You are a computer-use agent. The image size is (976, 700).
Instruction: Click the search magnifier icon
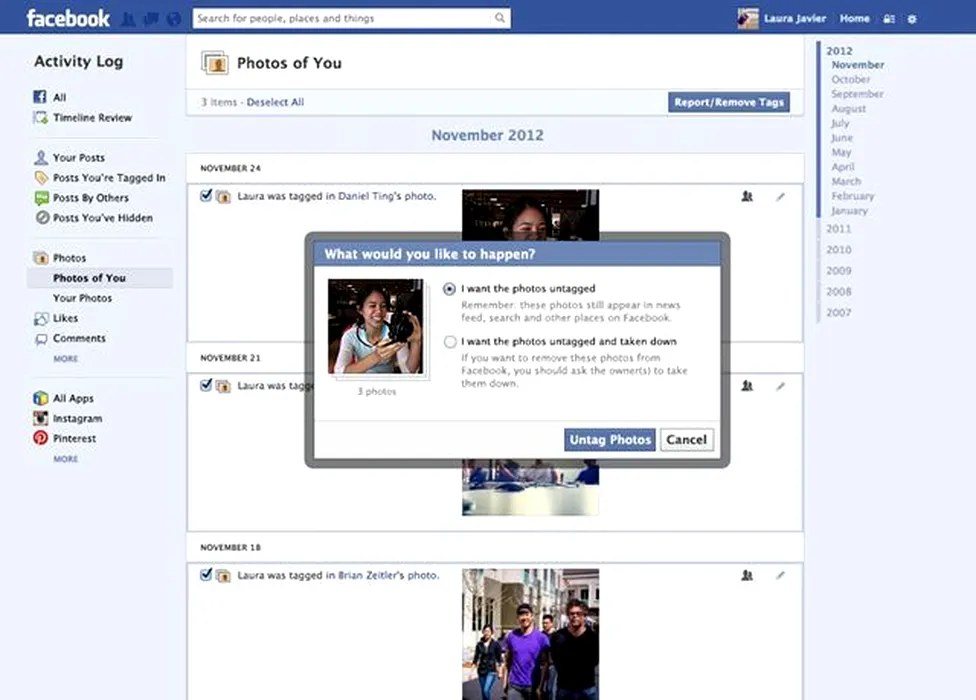point(500,18)
